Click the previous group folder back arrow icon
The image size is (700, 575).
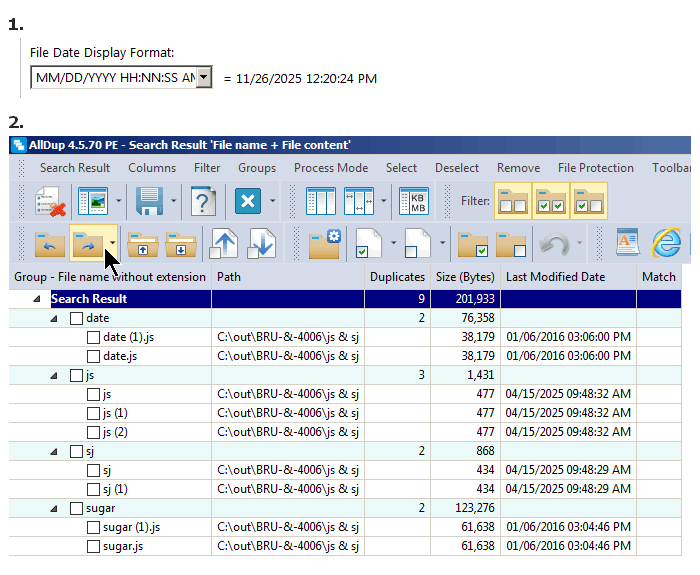point(49,243)
